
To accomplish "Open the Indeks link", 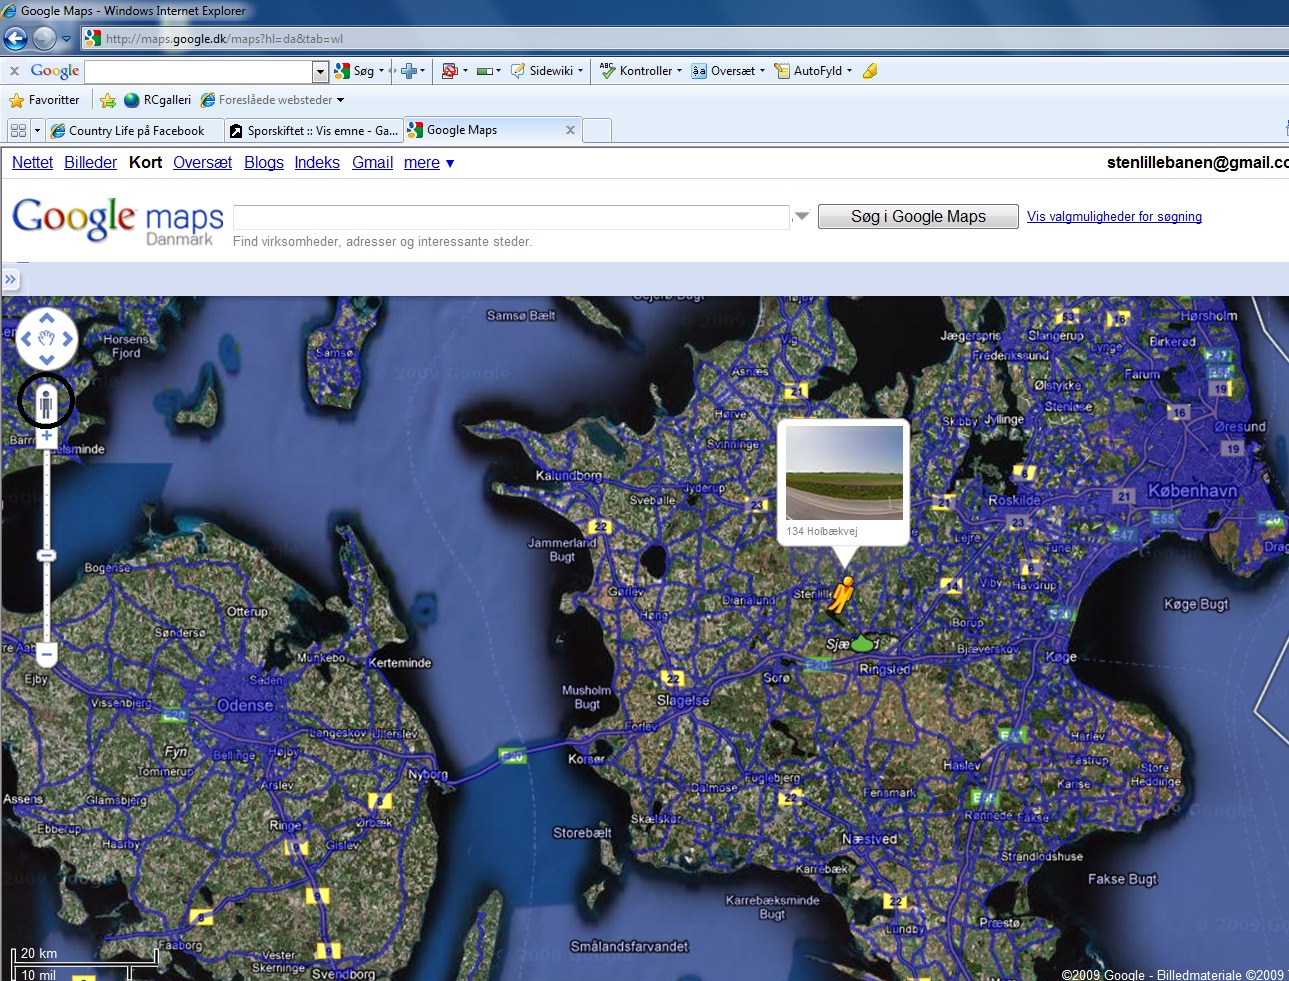I will [317, 162].
